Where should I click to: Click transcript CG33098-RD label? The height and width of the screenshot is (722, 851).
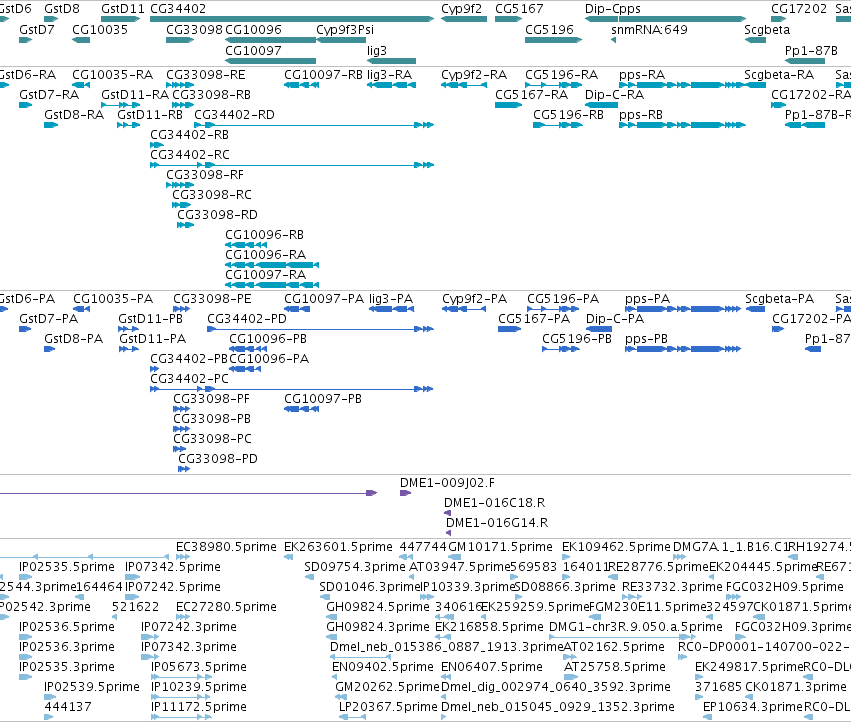(217, 214)
